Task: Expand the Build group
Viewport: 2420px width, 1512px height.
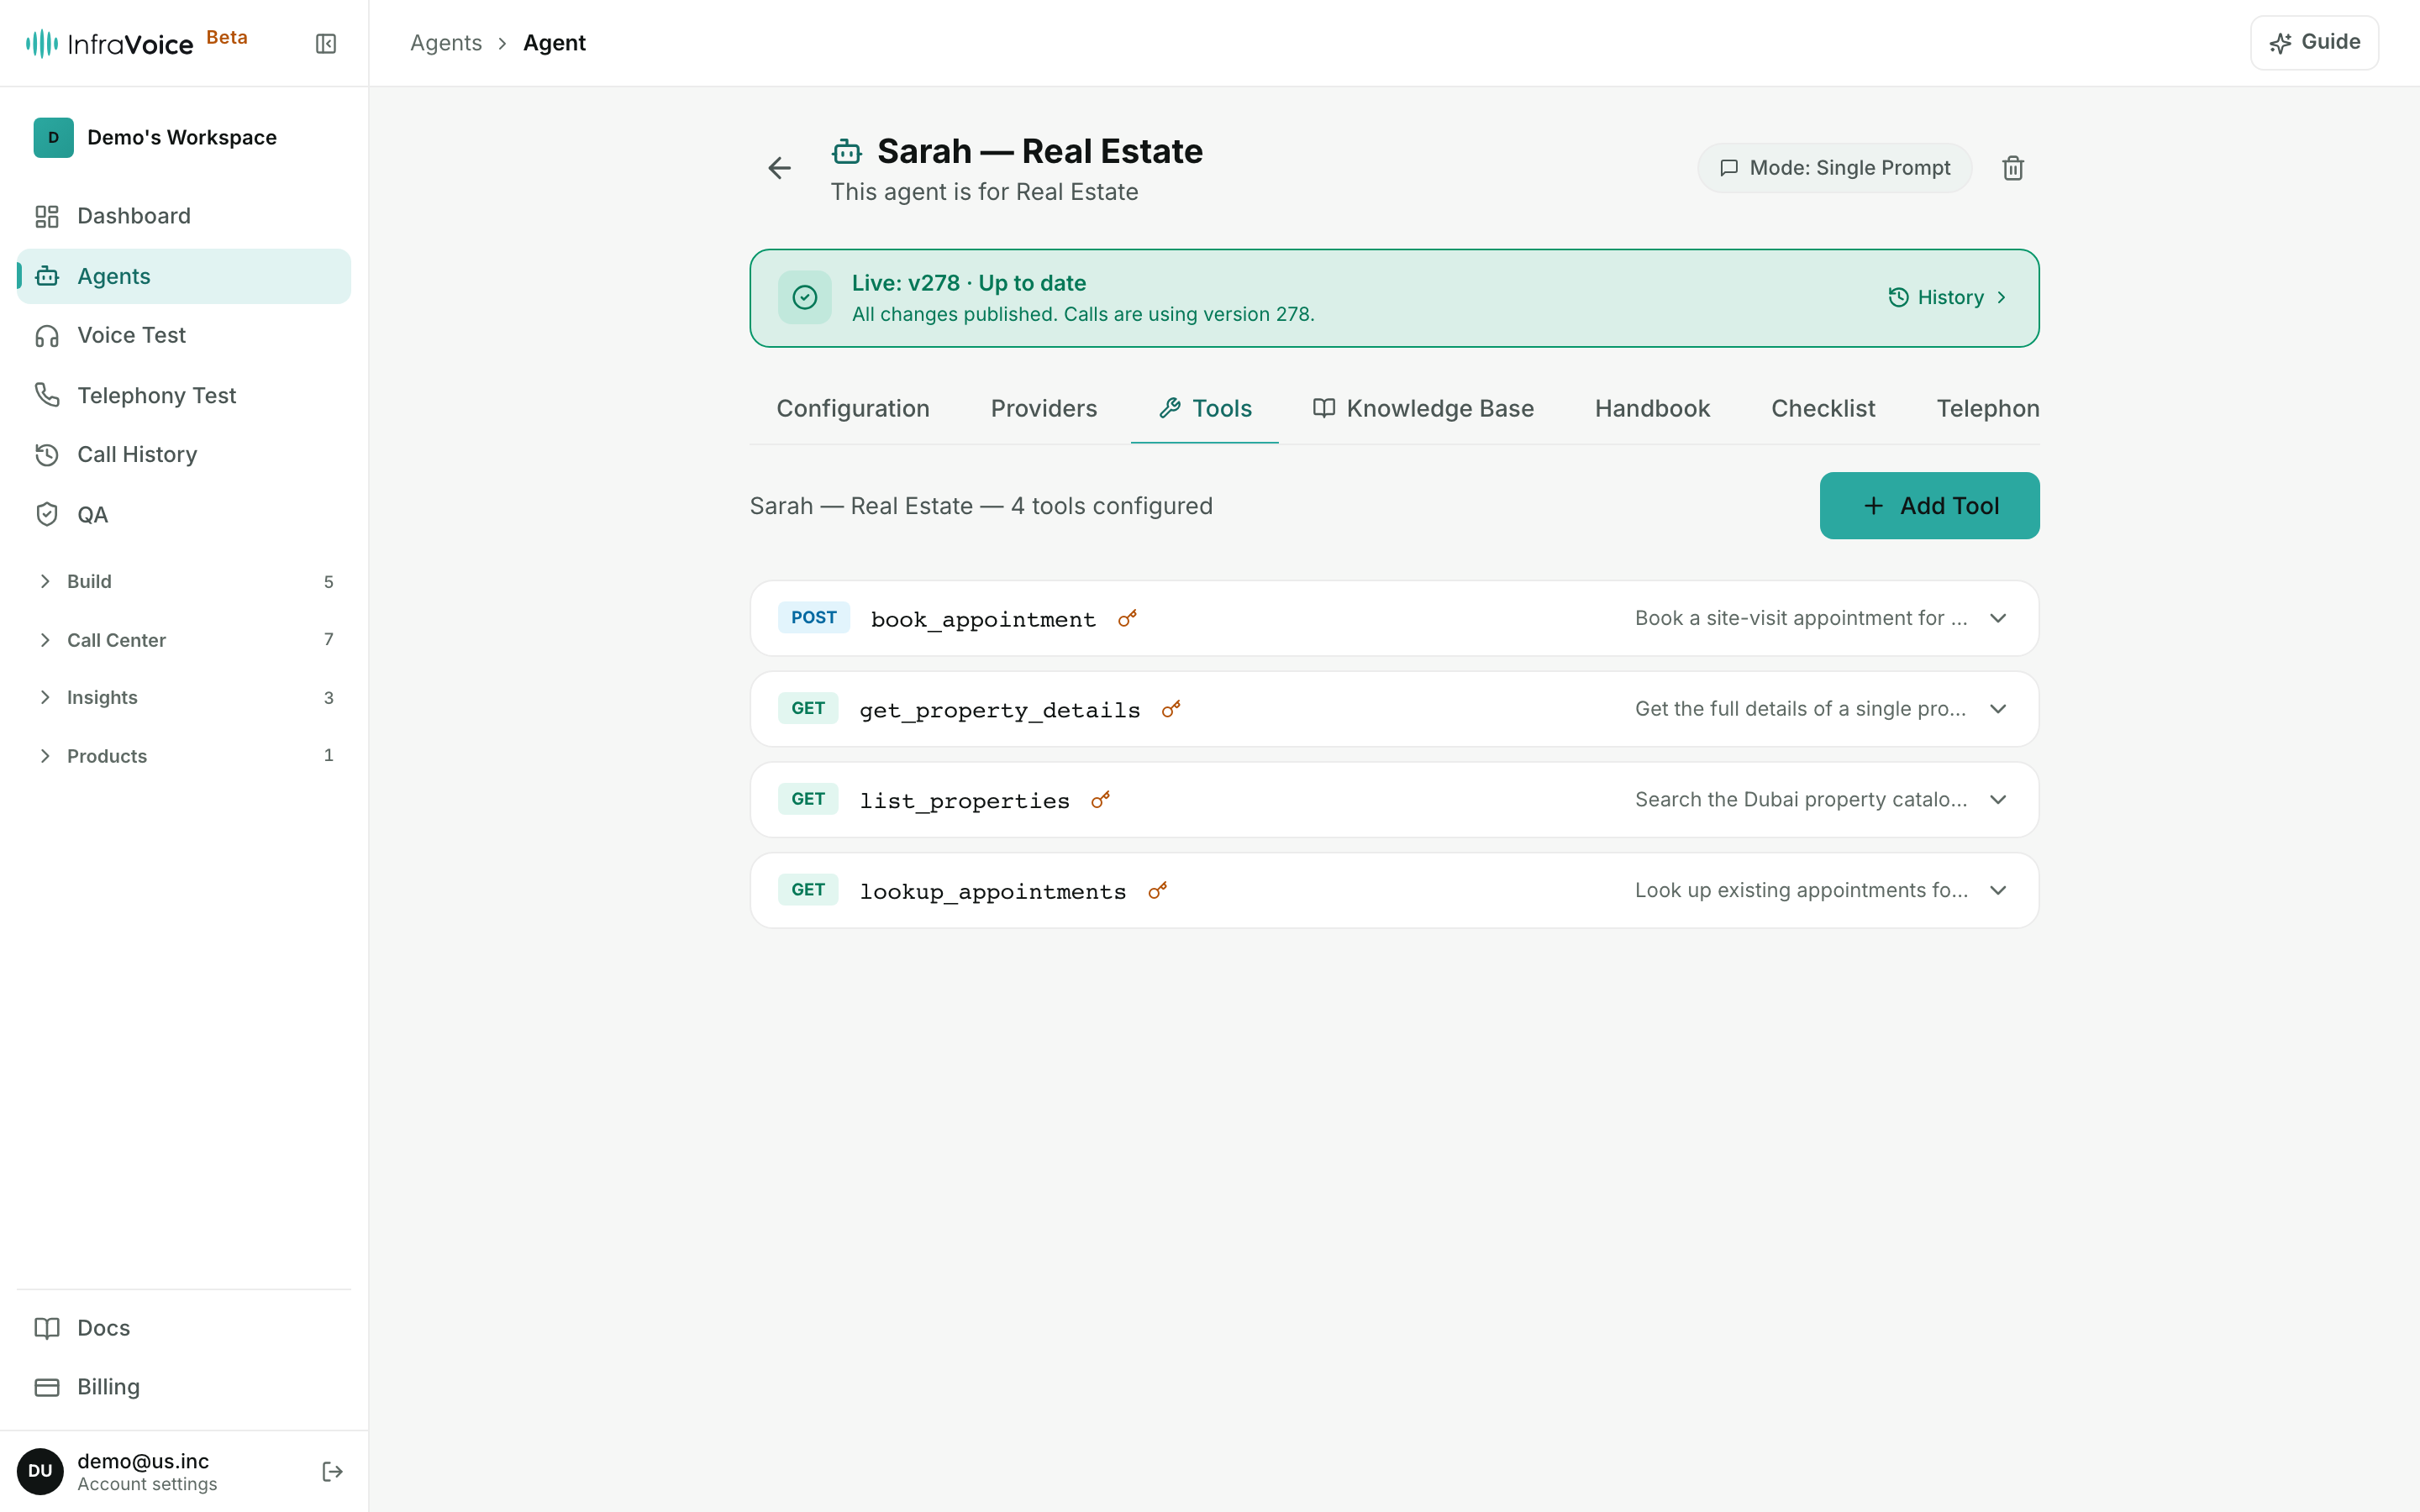Action: coord(184,581)
